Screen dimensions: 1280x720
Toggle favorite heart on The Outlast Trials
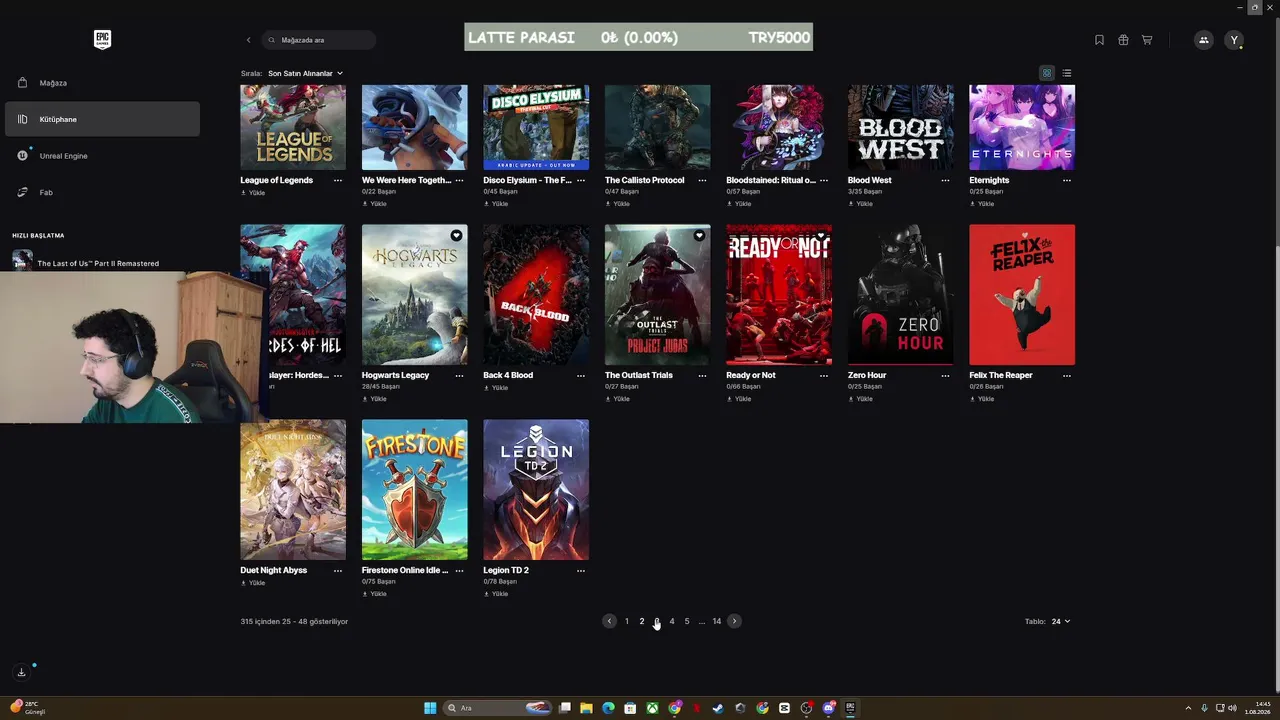[699, 236]
